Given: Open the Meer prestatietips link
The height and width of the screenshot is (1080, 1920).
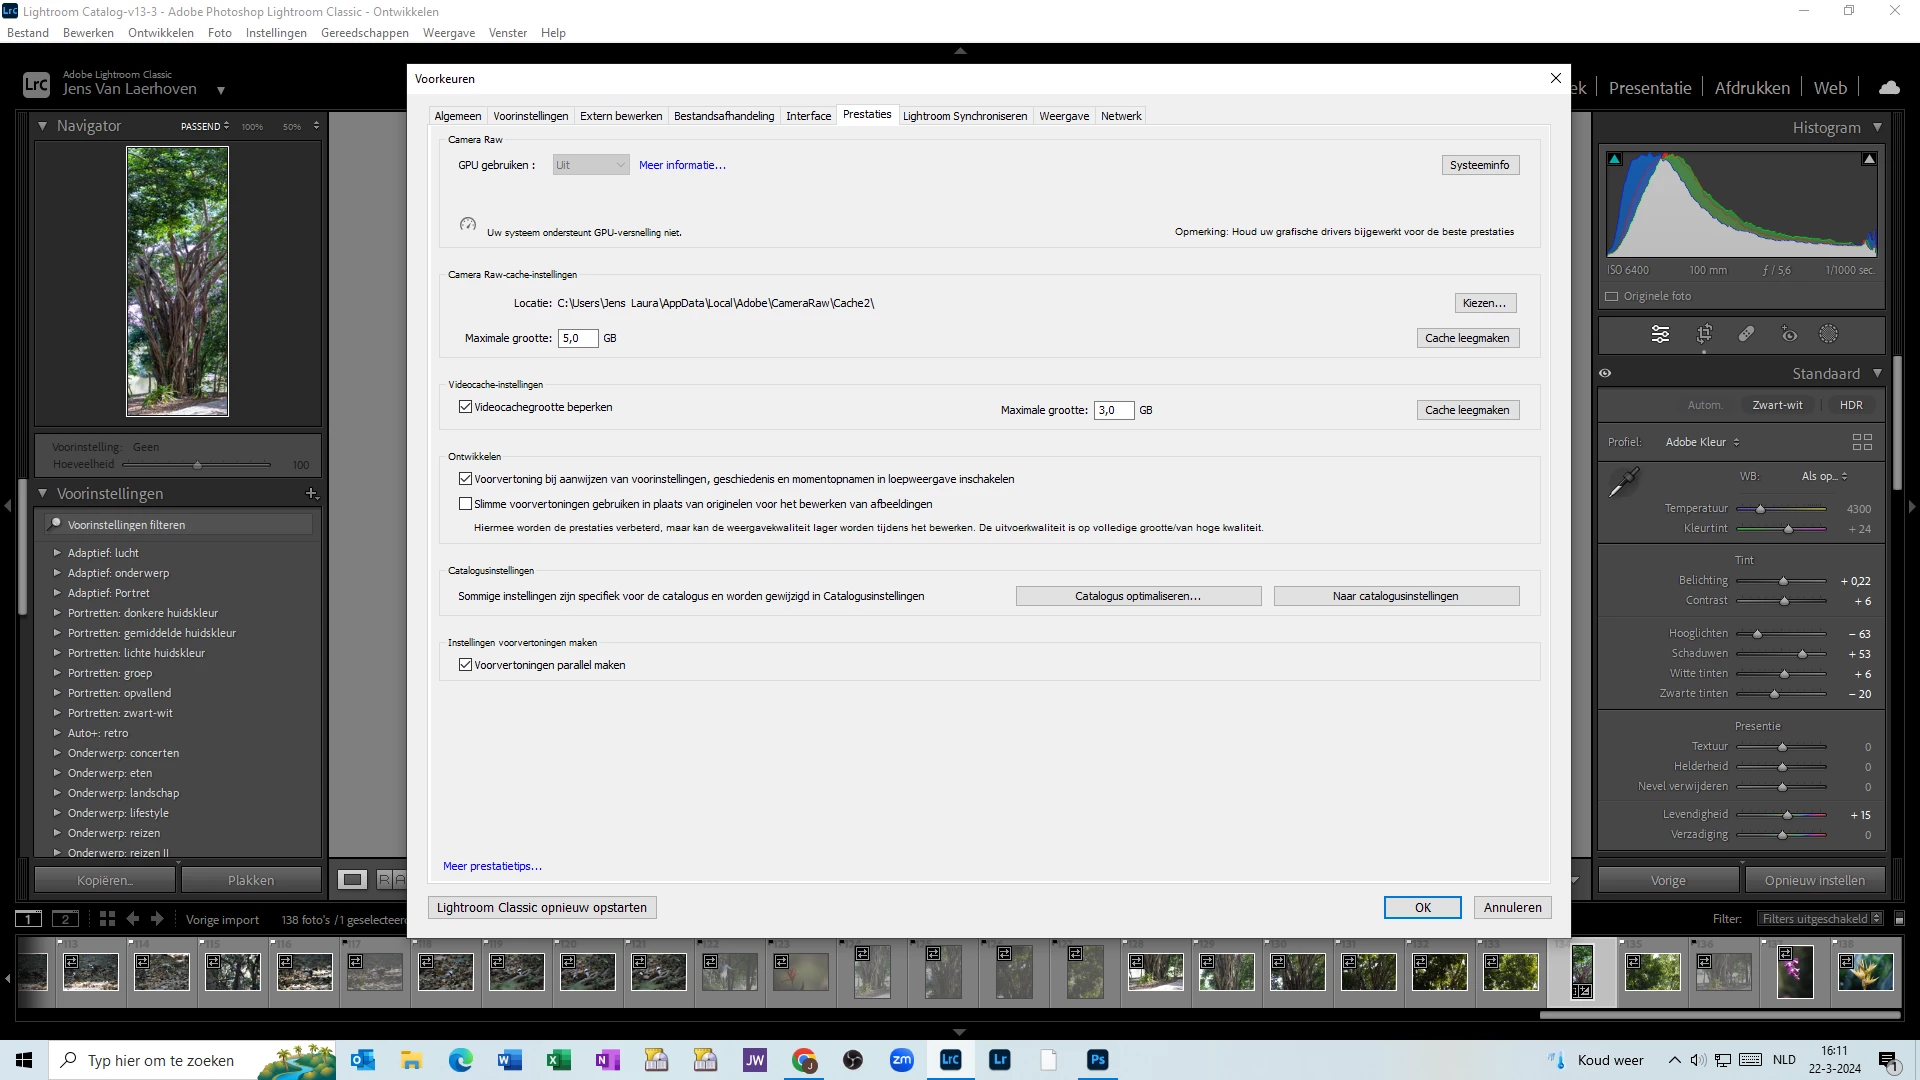Looking at the screenshot, I should click(492, 866).
